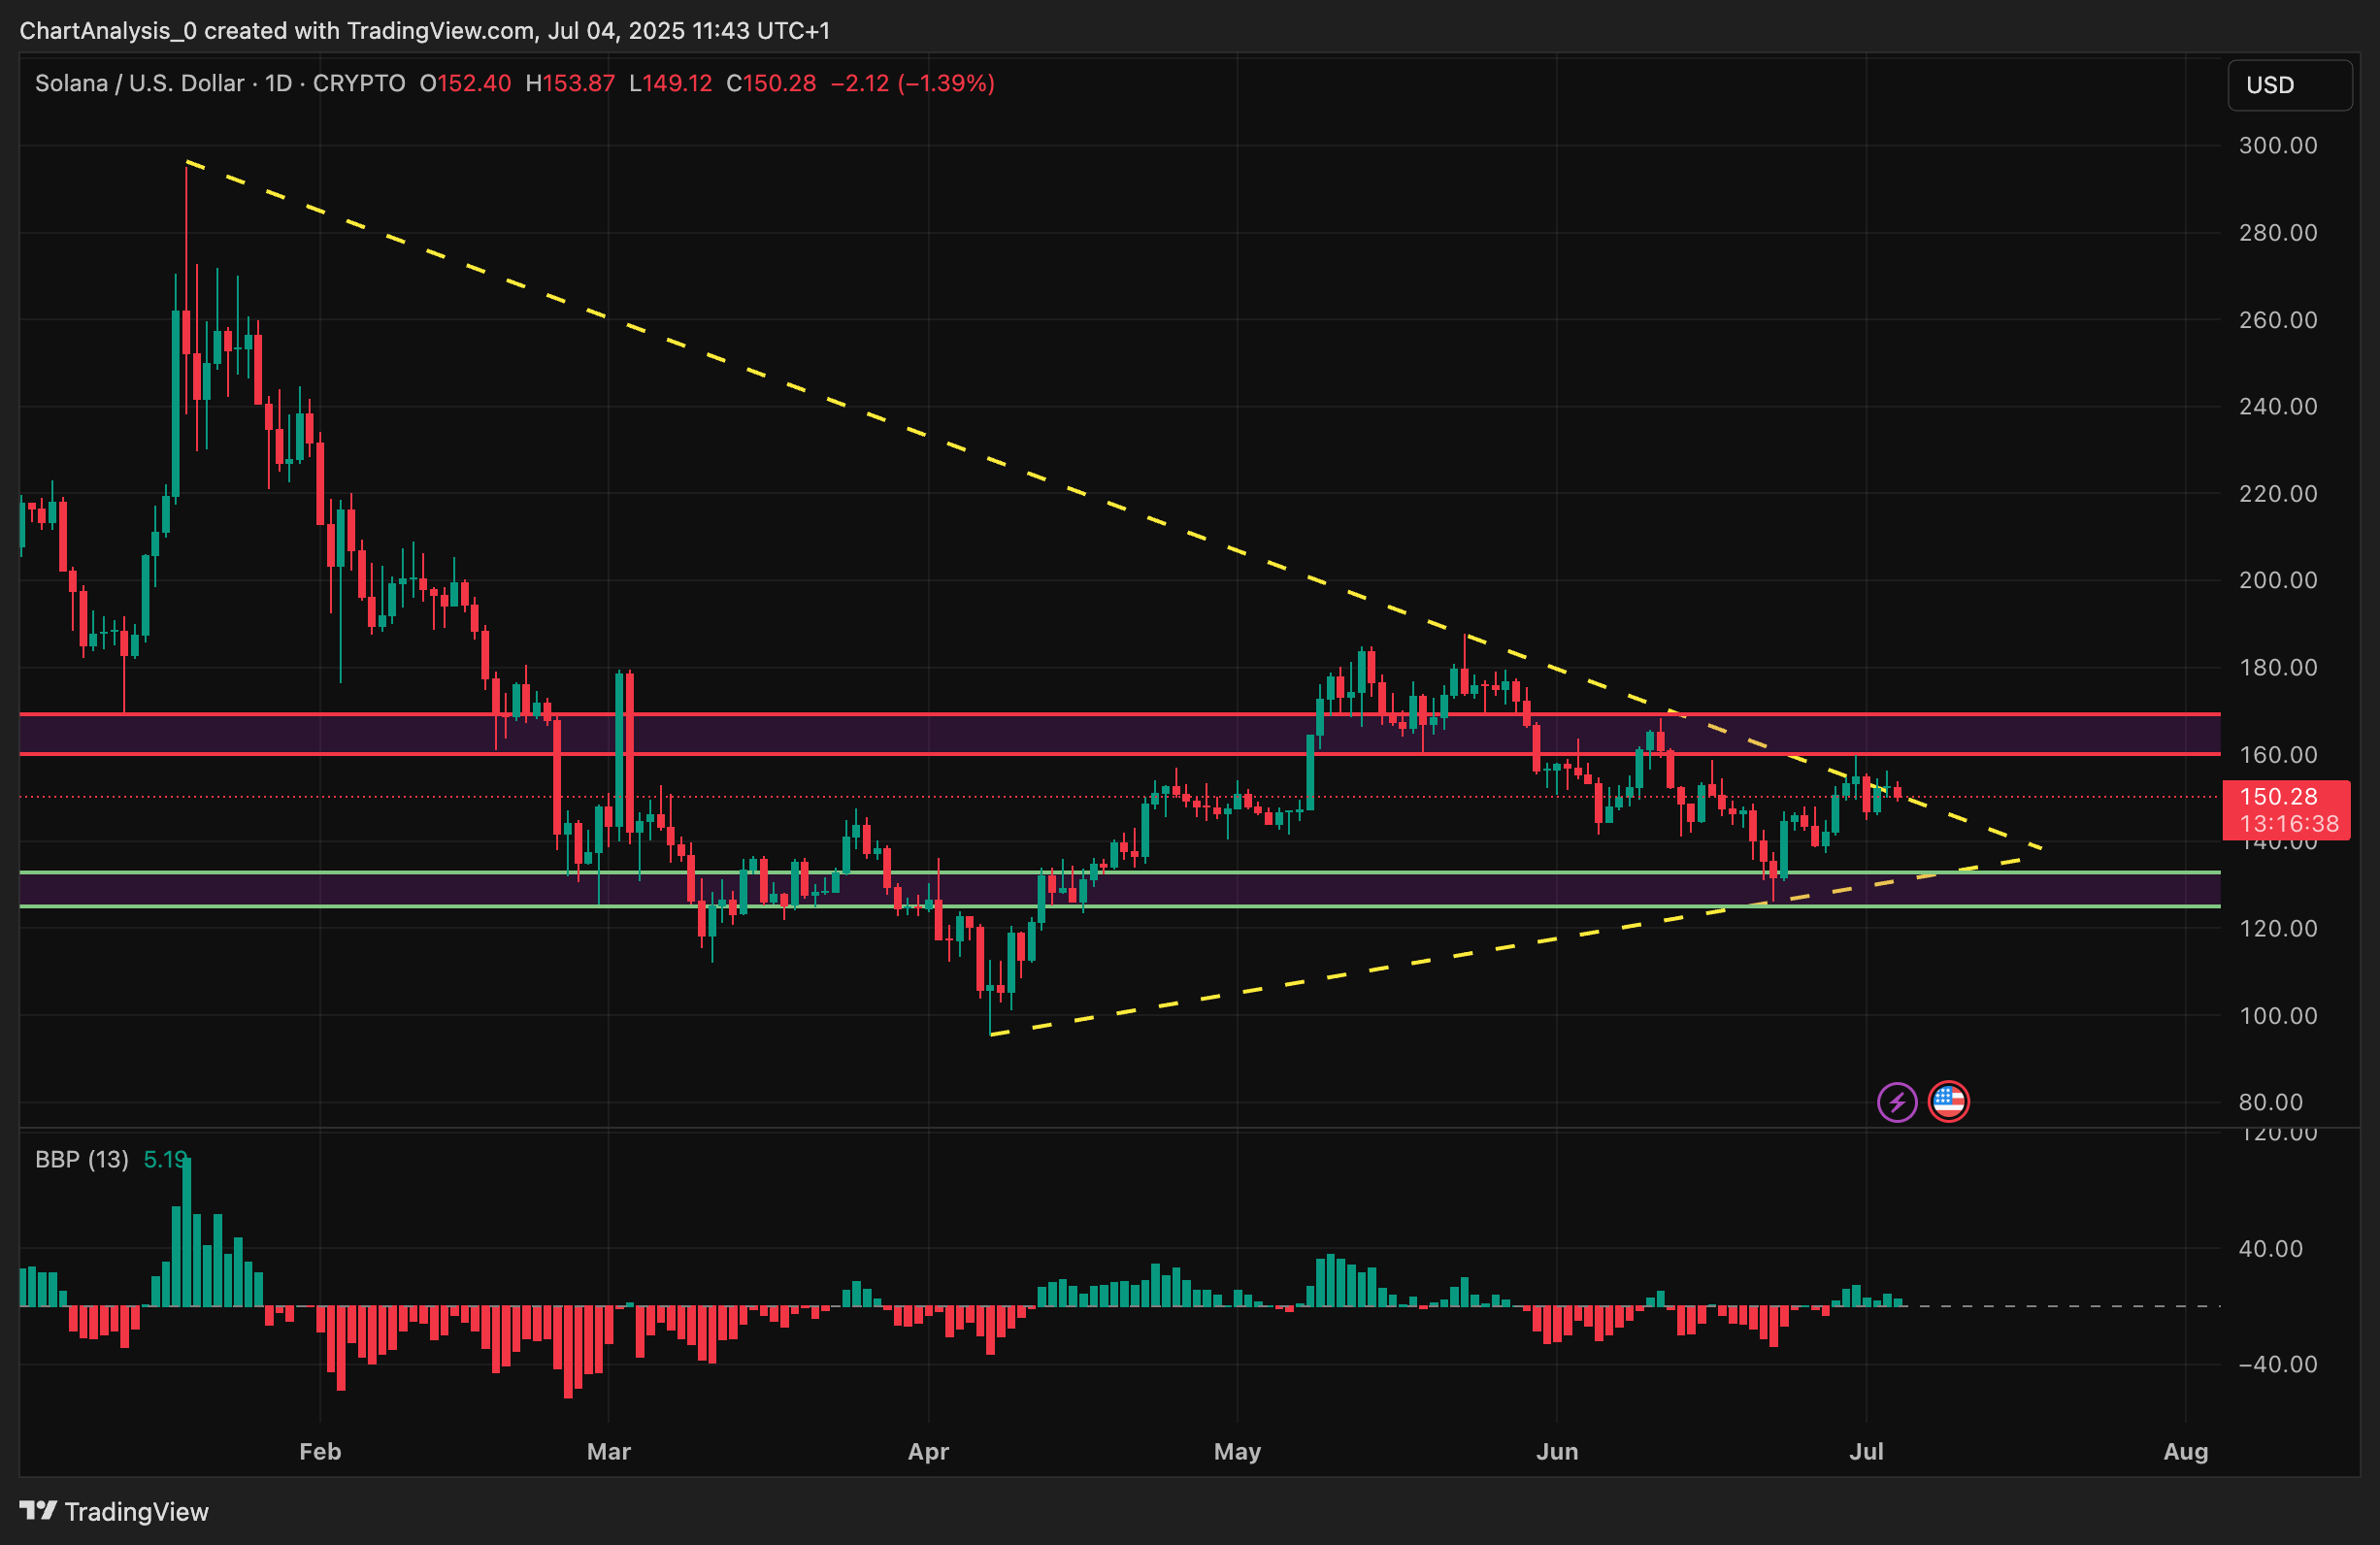Click the Solana / U.S. Dollar symbol title
Image resolution: width=2380 pixels, height=1545 pixels.
pyautogui.click(x=140, y=83)
